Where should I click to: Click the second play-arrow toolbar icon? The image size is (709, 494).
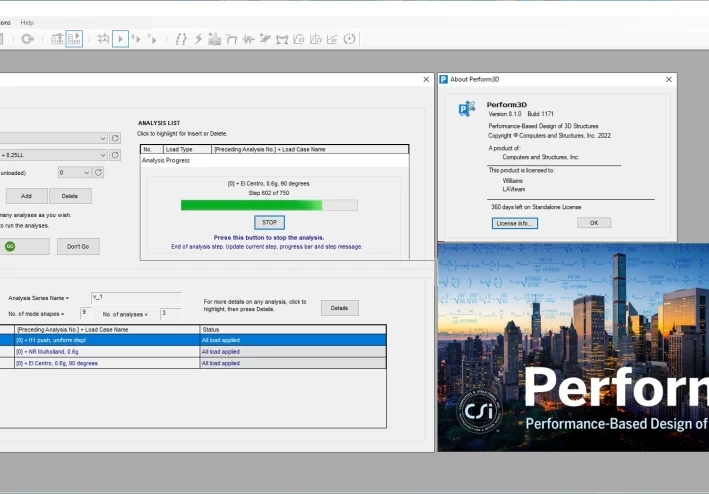coord(136,39)
